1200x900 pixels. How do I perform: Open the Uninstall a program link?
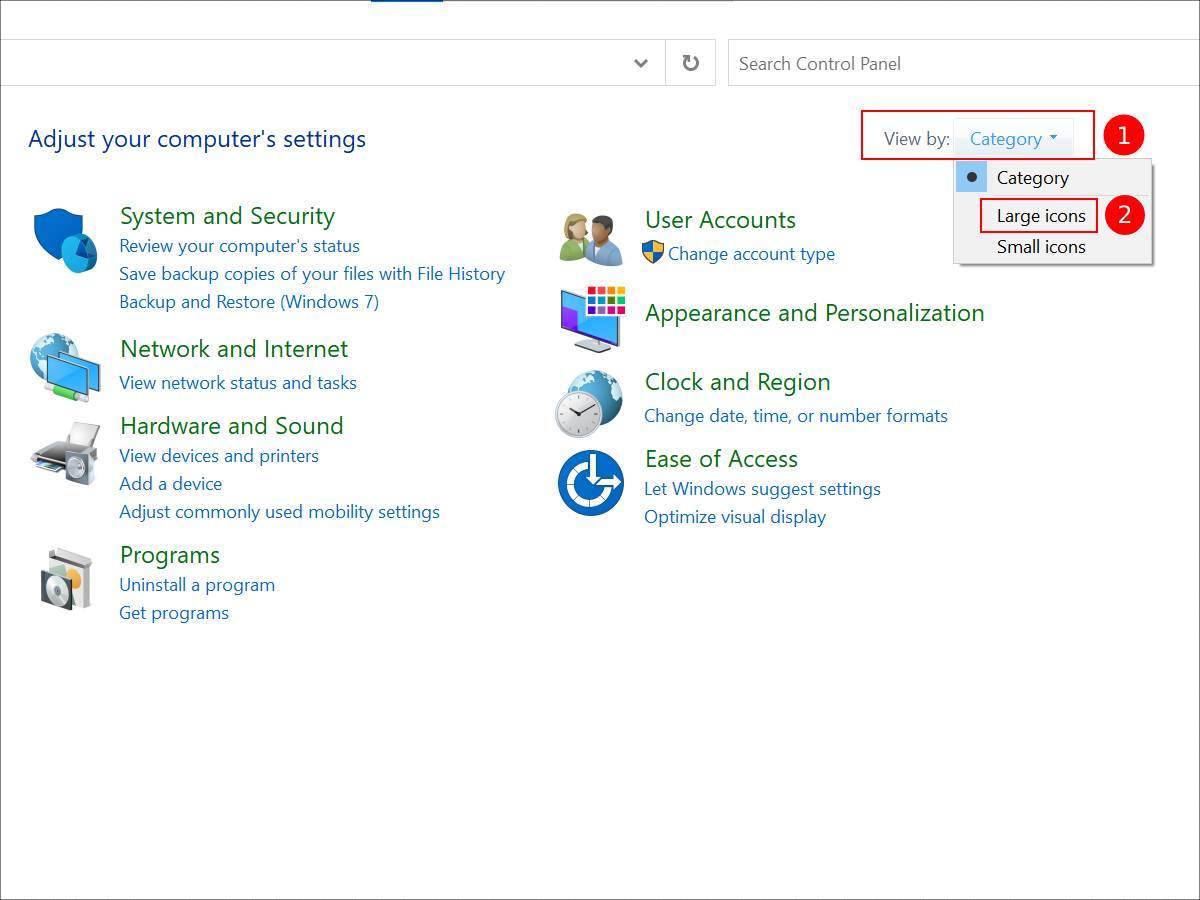(197, 585)
